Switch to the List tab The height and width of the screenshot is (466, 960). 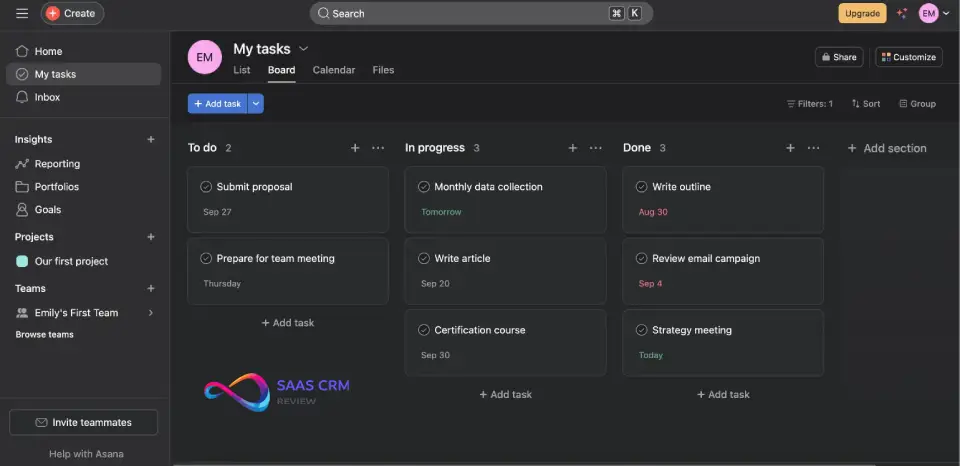tap(242, 70)
